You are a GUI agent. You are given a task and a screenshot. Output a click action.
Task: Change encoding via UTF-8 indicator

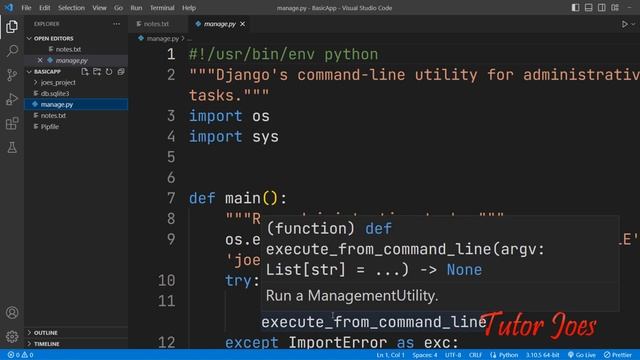tap(453, 355)
